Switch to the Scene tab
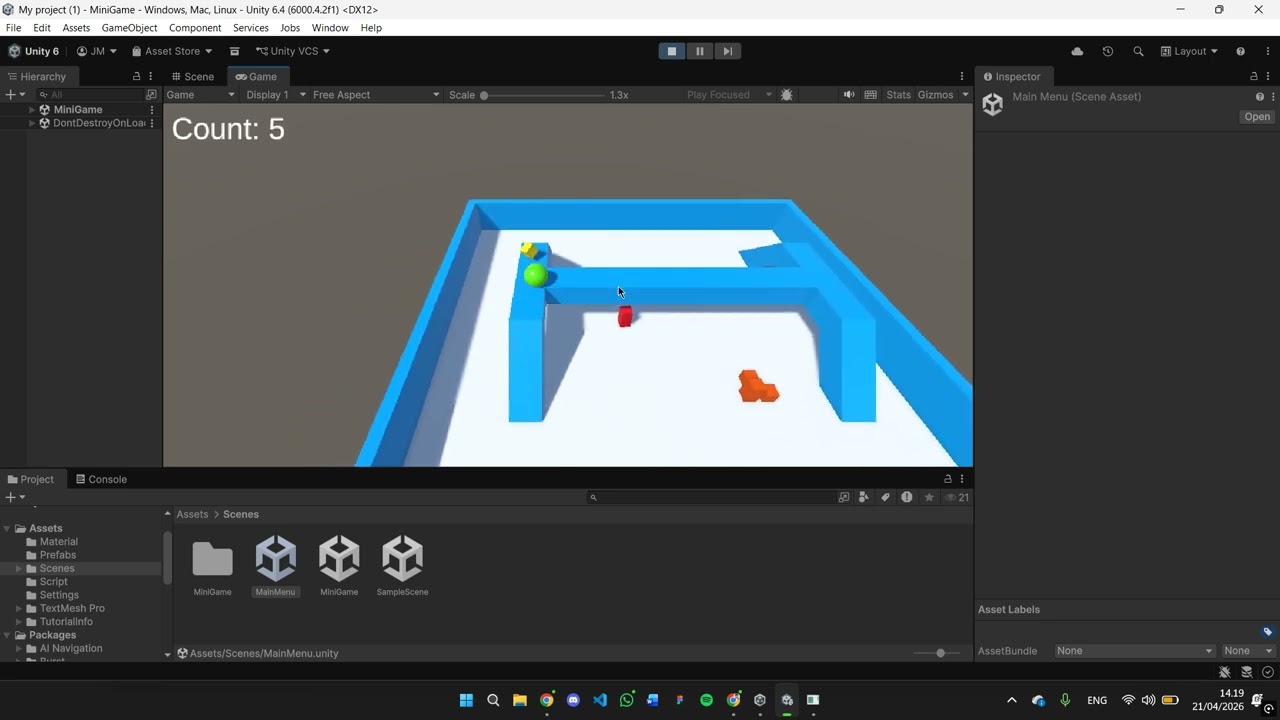 coord(192,76)
